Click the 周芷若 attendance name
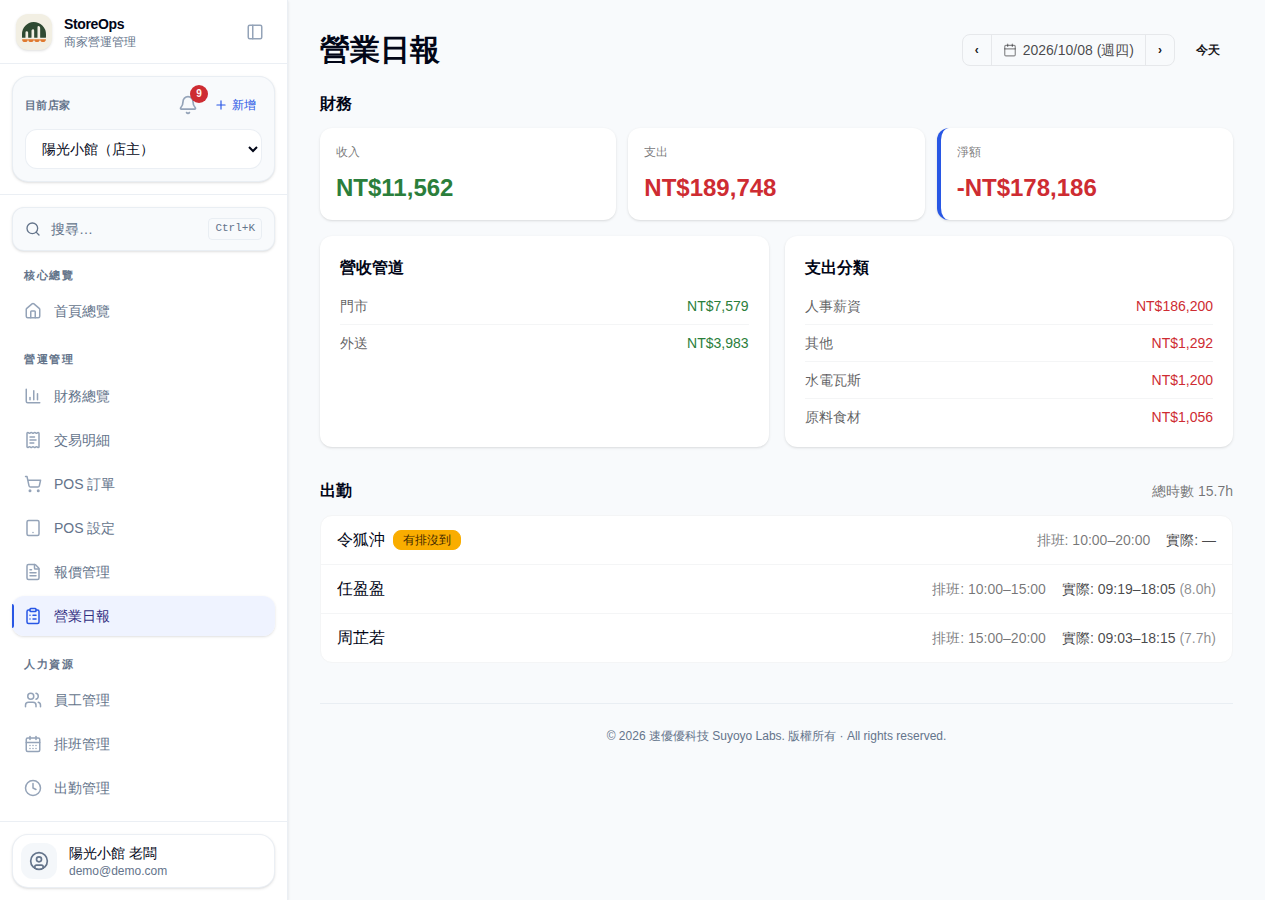The width and height of the screenshot is (1280, 900). coord(361,638)
